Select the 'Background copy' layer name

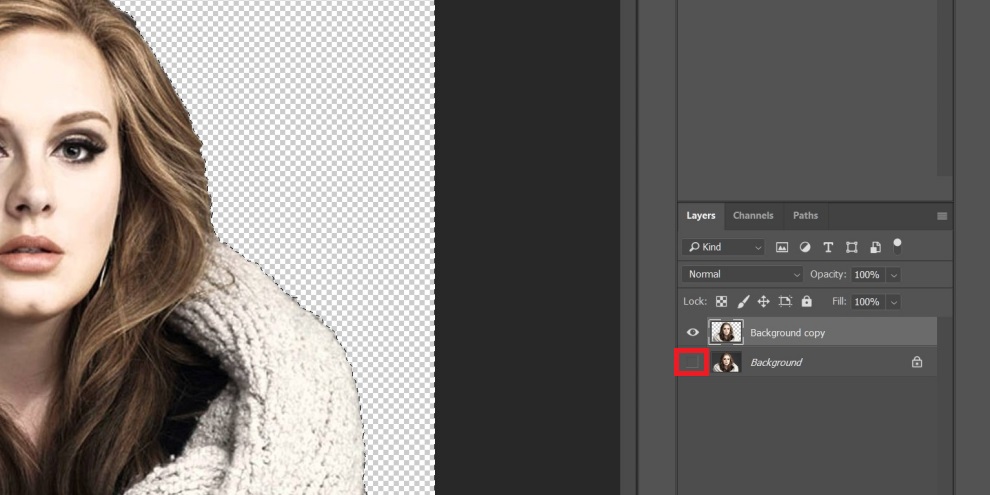(x=787, y=333)
